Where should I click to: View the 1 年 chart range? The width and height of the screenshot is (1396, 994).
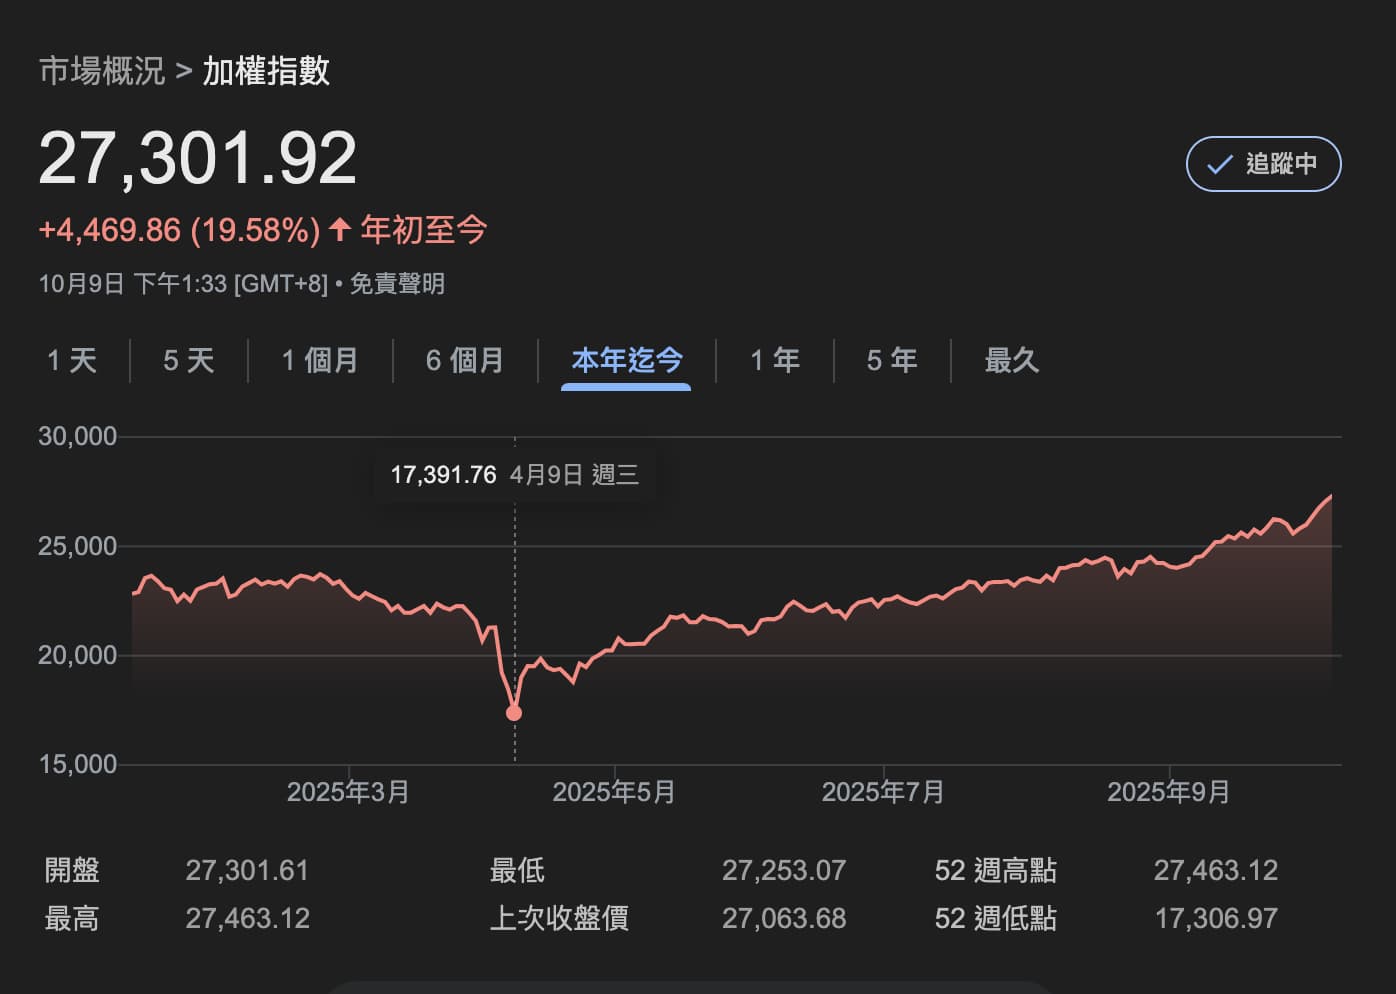tap(775, 360)
